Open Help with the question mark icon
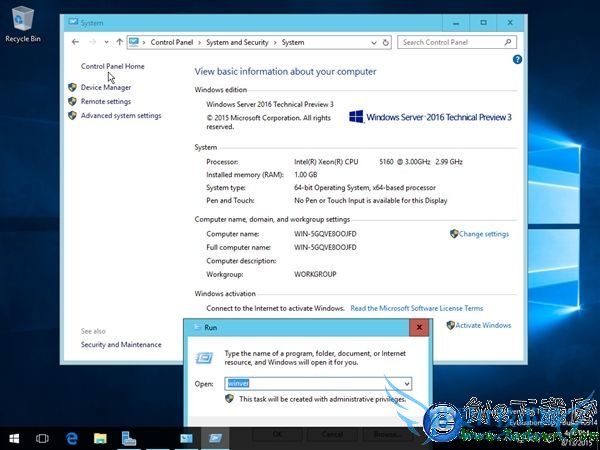The height and width of the screenshot is (450, 600). tap(517, 59)
